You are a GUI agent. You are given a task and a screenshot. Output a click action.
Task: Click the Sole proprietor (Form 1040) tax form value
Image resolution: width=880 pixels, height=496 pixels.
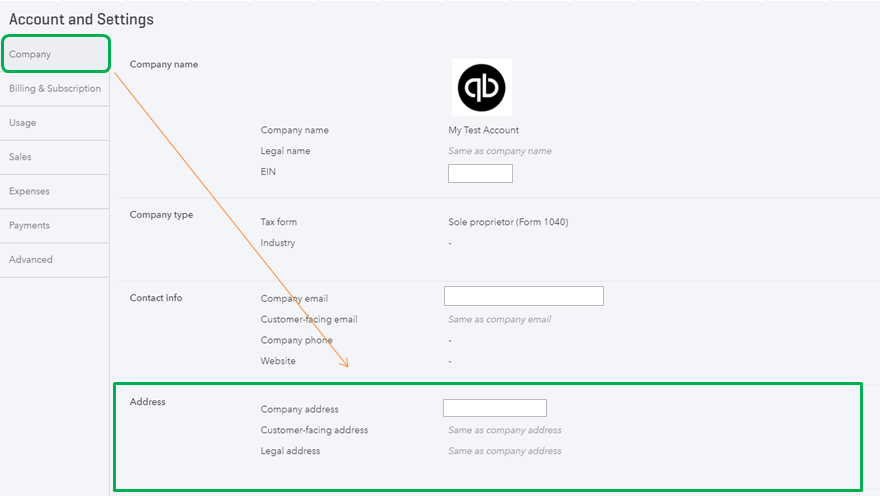508,222
